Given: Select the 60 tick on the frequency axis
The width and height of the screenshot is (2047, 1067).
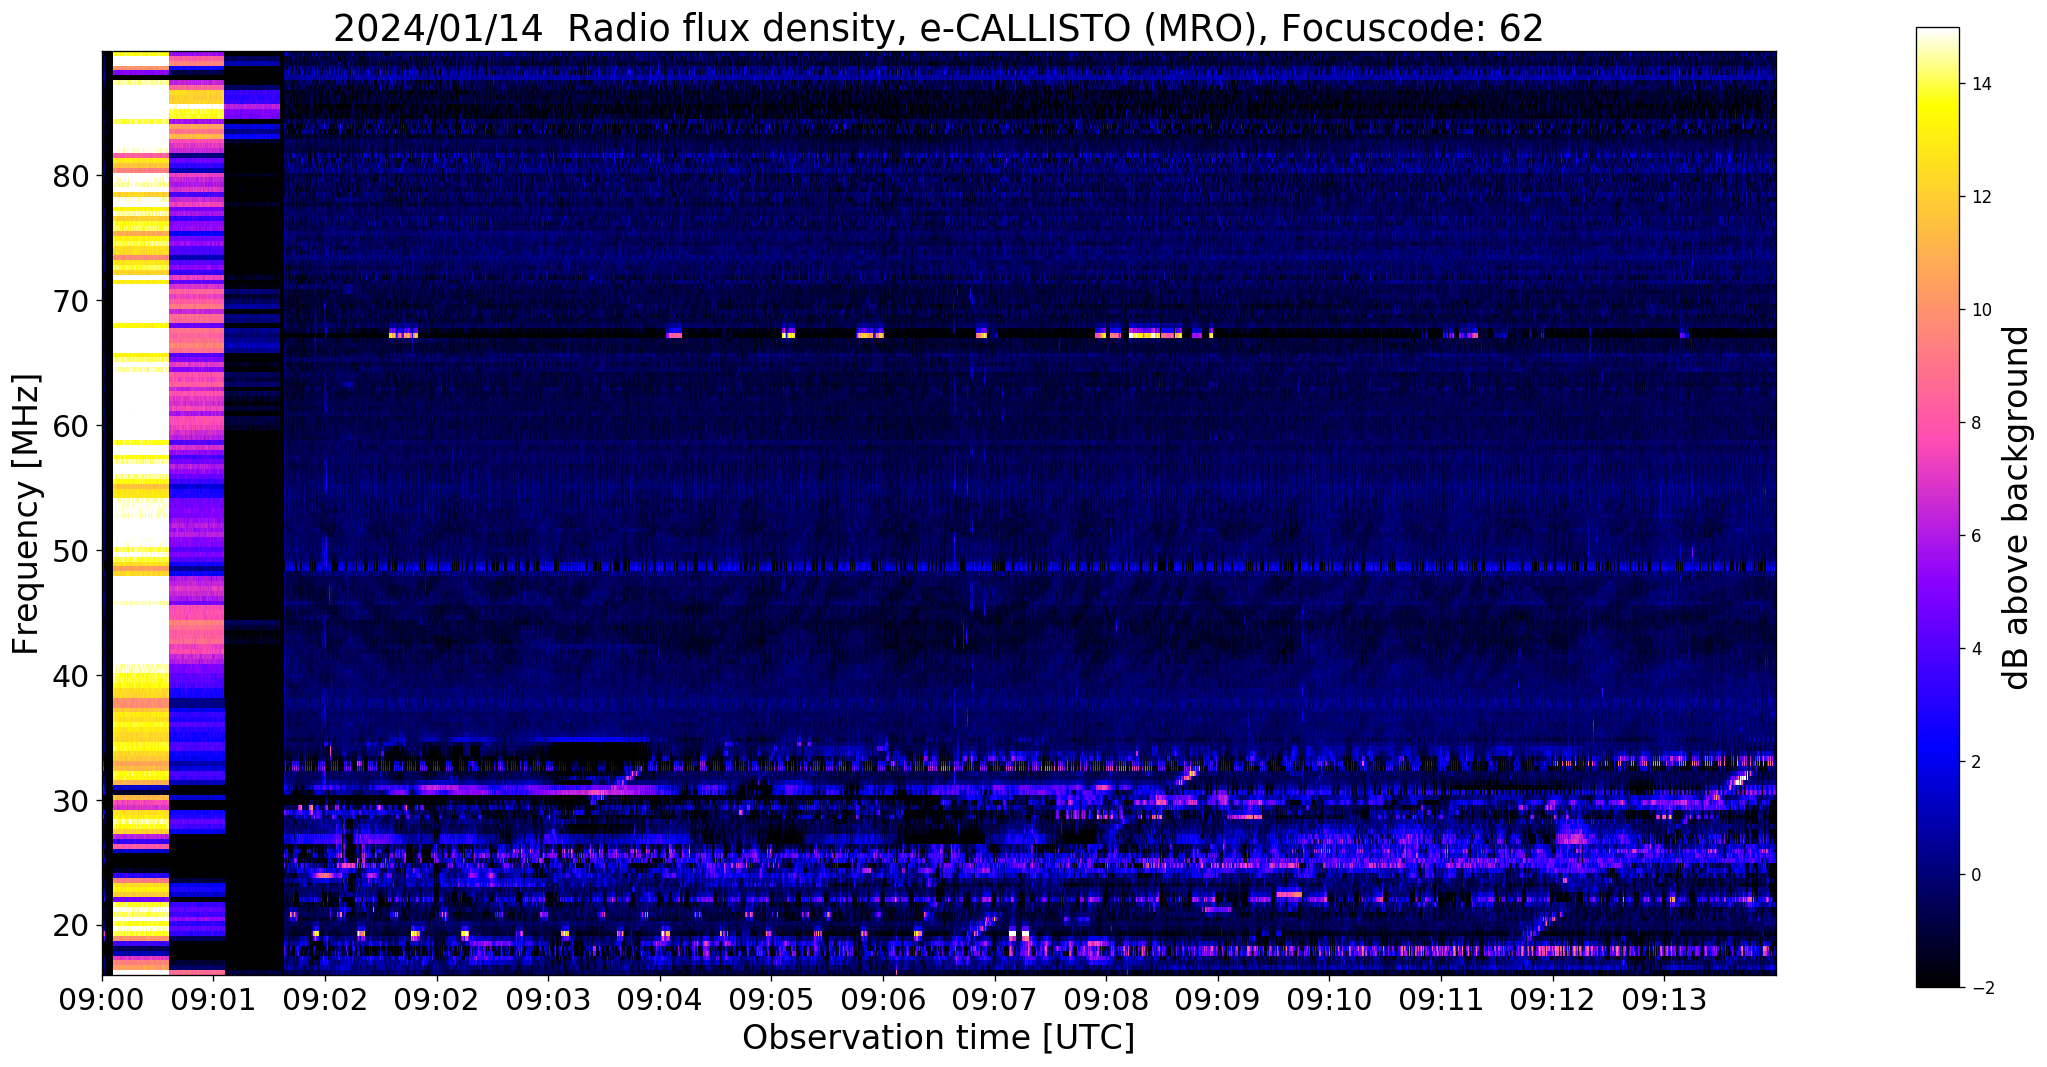Looking at the screenshot, I should pos(71,426).
